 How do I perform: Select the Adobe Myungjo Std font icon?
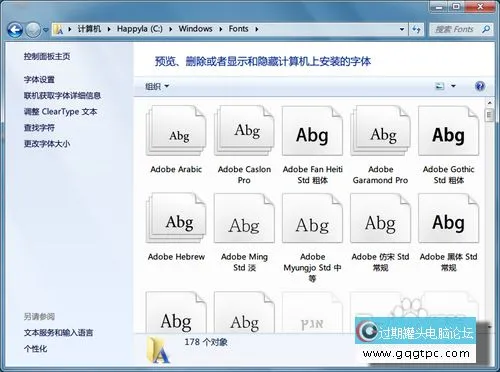(x=312, y=218)
